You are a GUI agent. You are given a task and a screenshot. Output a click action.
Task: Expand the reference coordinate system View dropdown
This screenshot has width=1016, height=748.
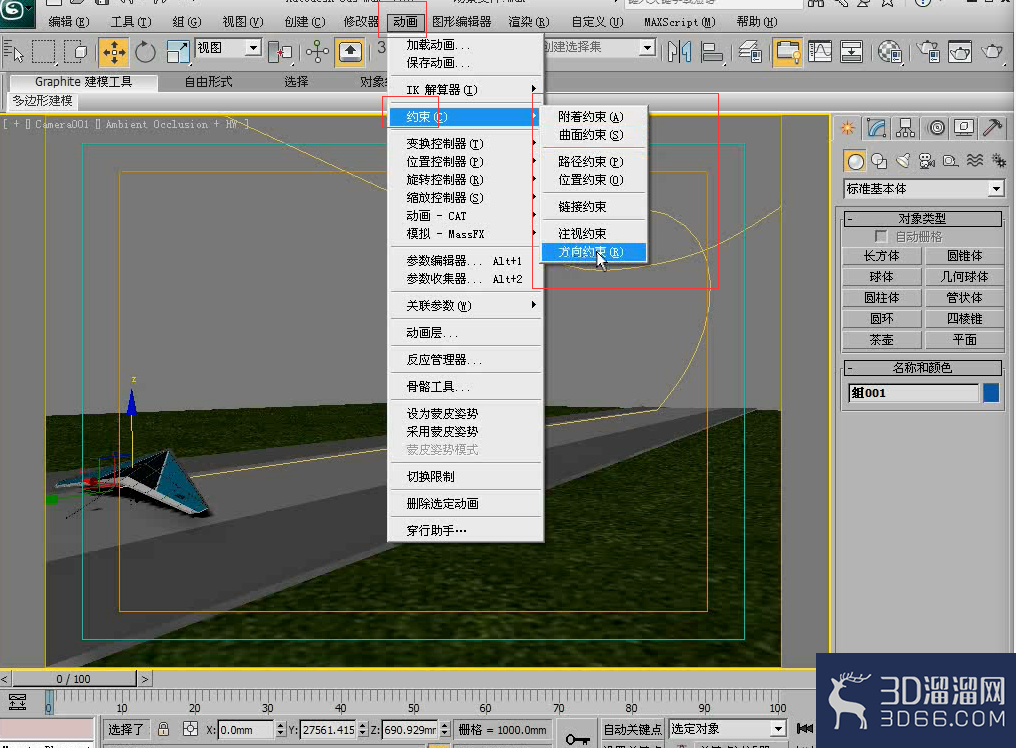click(x=253, y=47)
